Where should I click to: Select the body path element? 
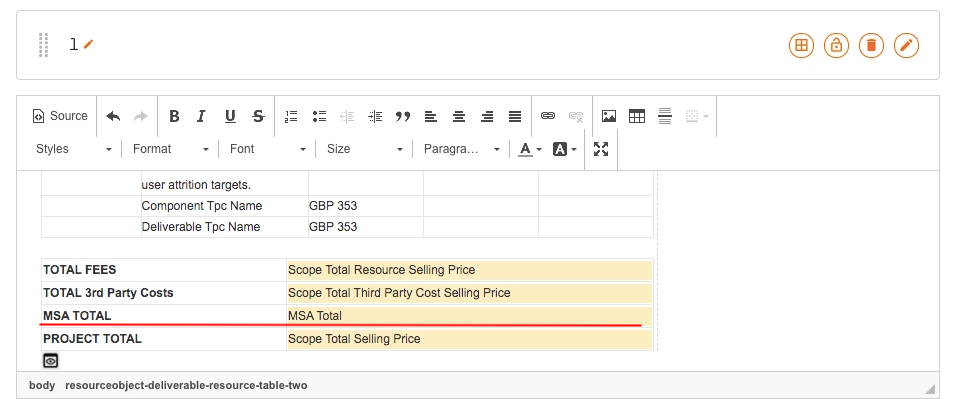[42, 386]
